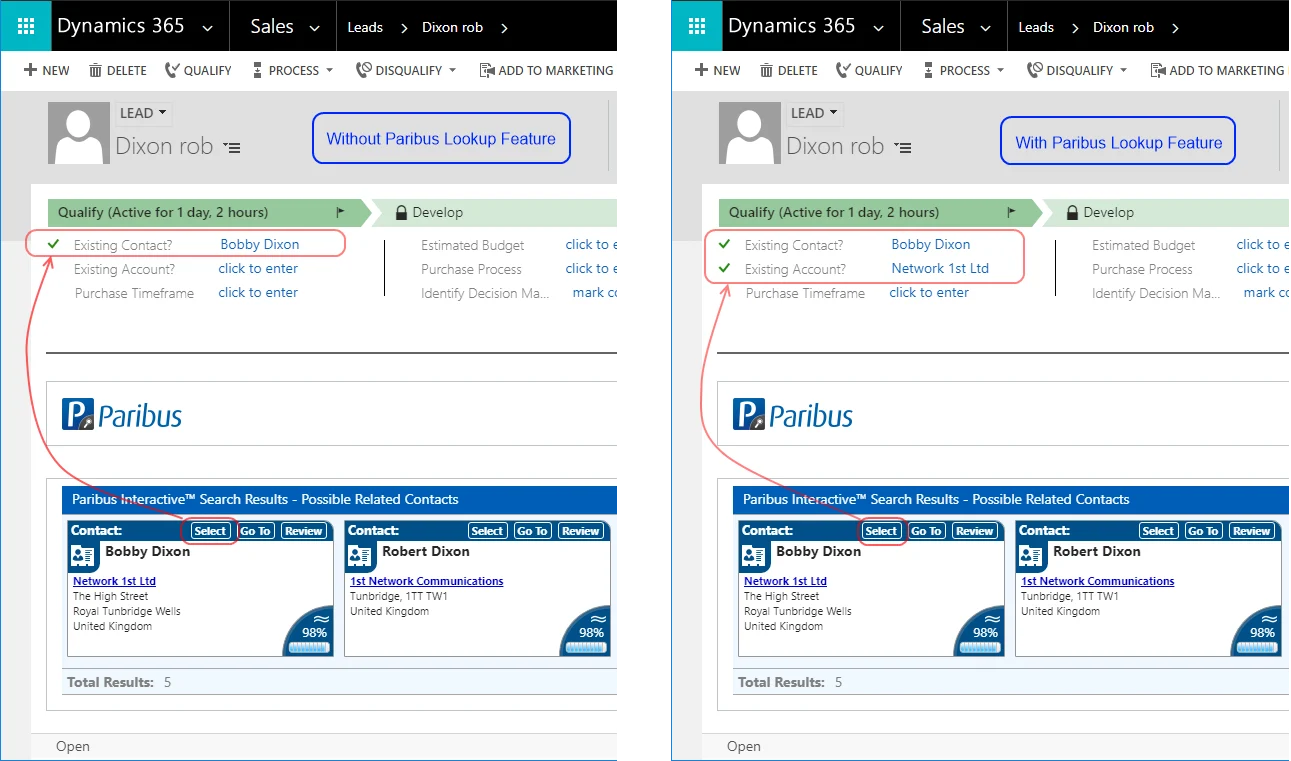Click QUALIFY command in right screenshot
The width and height of the screenshot is (1291, 761).
coord(869,70)
